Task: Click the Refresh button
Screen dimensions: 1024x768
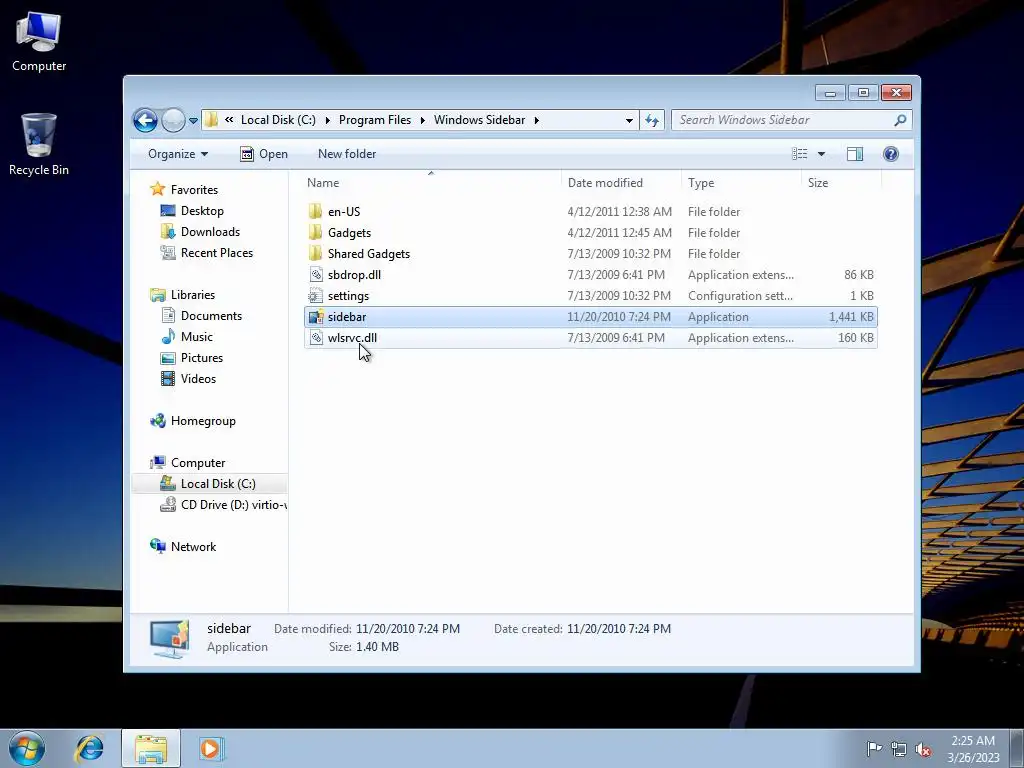Action: pos(652,120)
